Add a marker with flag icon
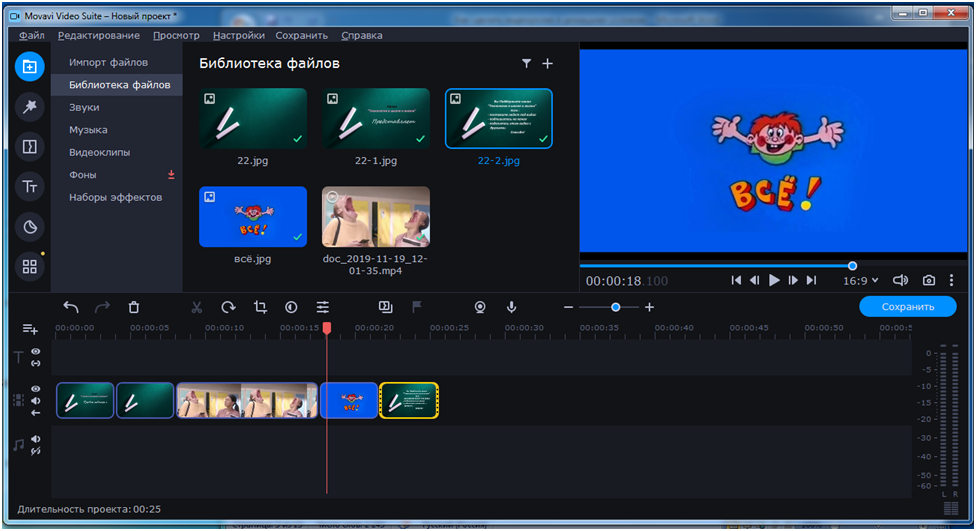The width and height of the screenshot is (976, 531). click(x=416, y=307)
